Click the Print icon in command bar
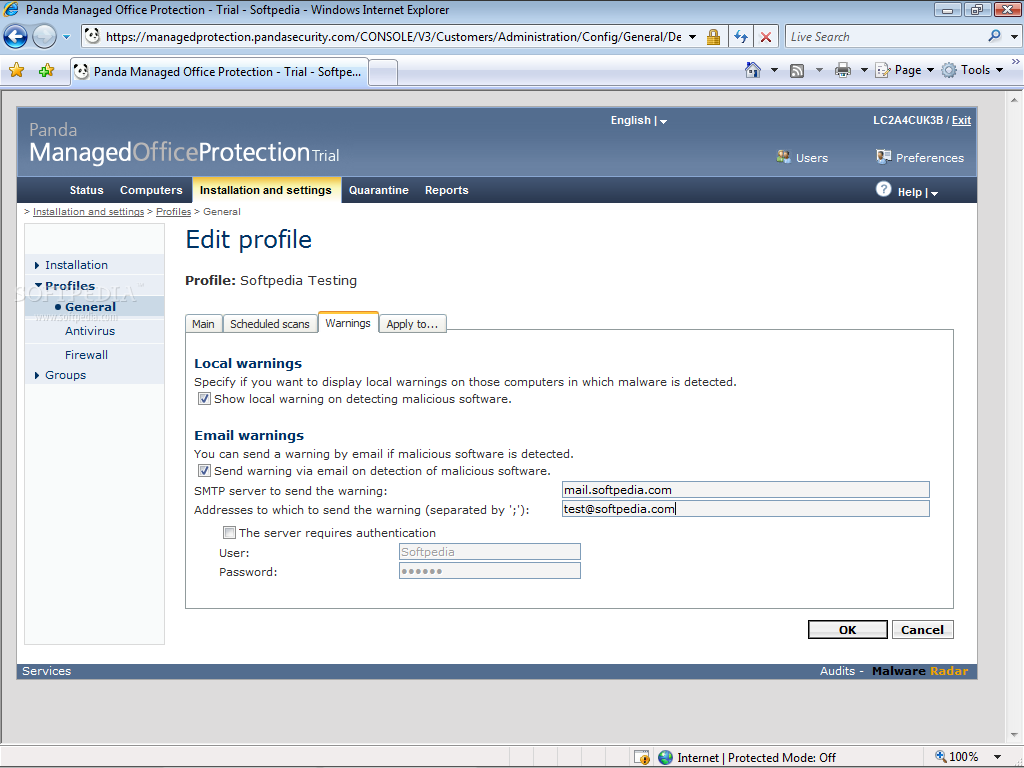1024x768 pixels. click(842, 71)
